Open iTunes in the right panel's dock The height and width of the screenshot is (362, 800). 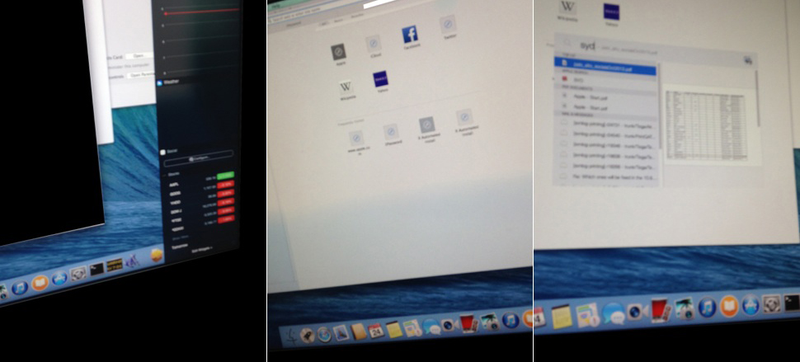pos(707,307)
